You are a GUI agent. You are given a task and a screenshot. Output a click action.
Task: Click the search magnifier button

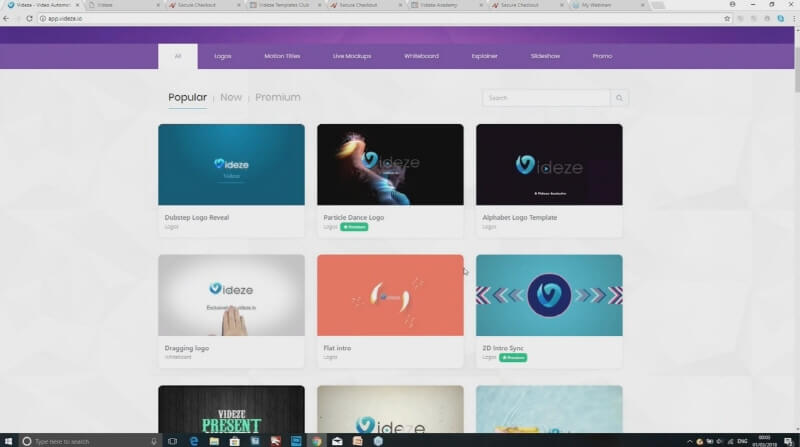click(619, 98)
